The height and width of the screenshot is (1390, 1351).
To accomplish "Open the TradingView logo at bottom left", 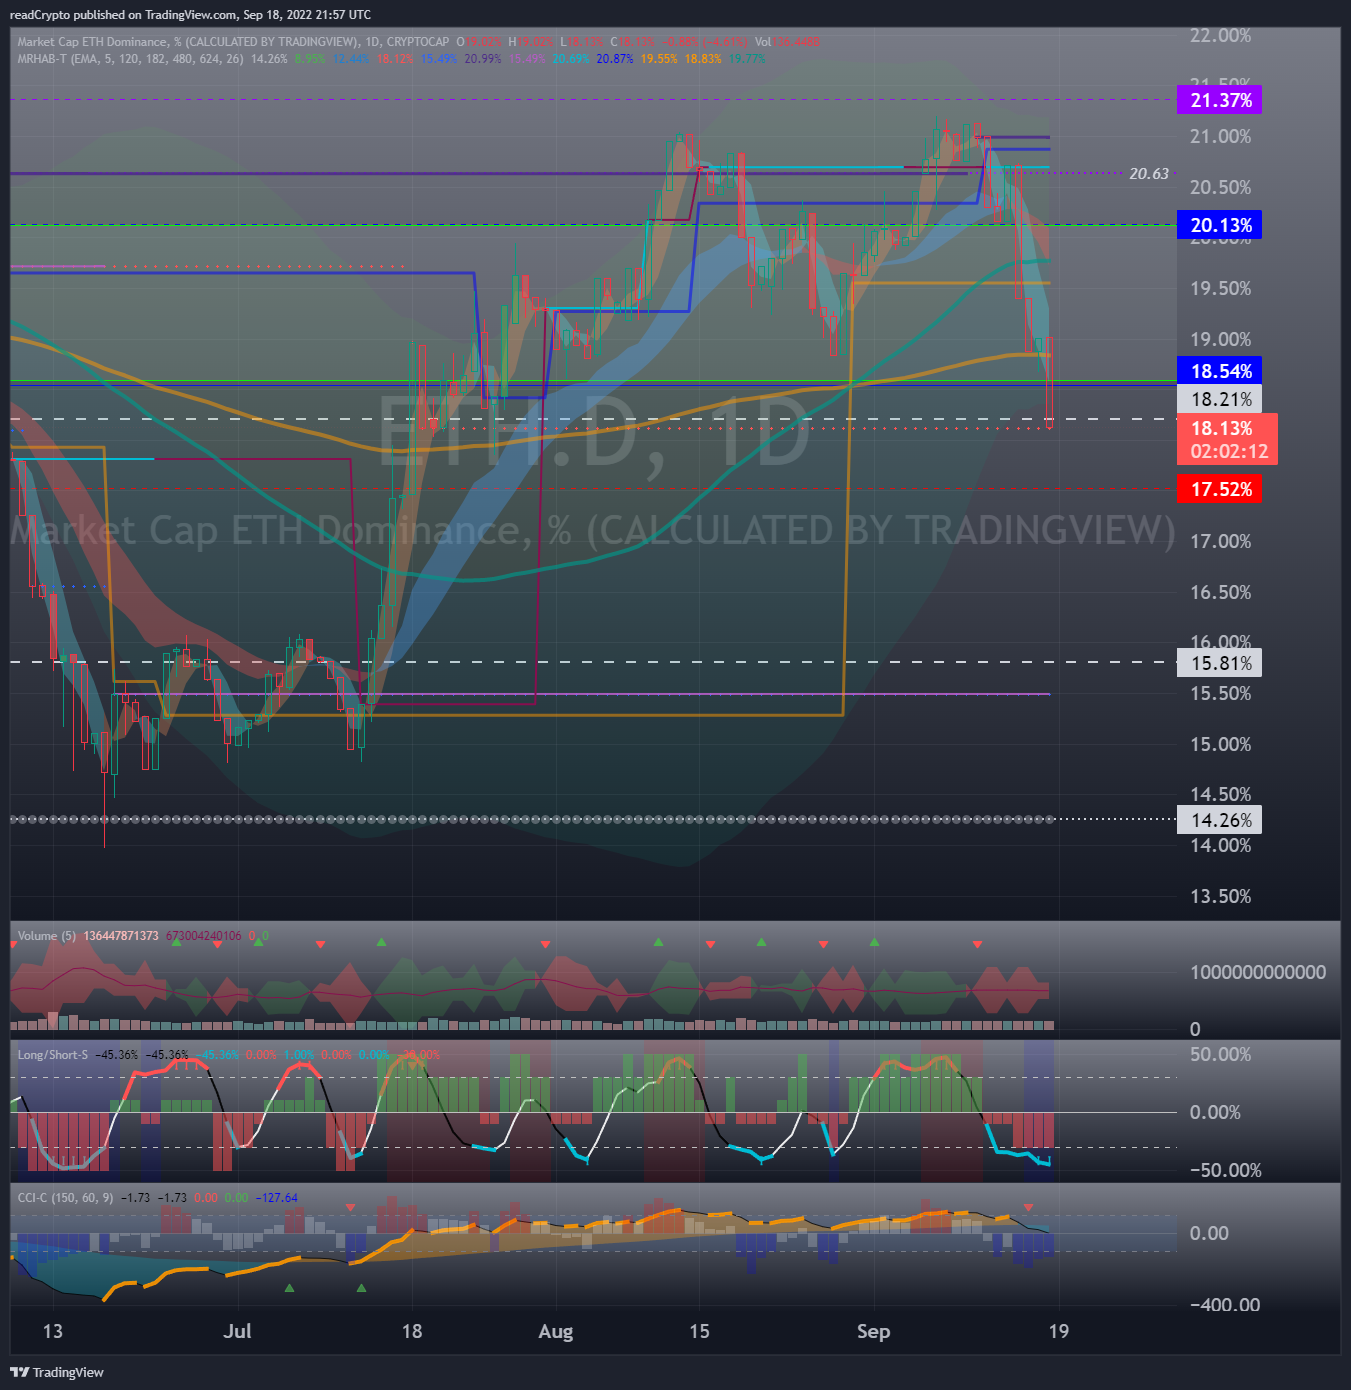I will 57,1372.
